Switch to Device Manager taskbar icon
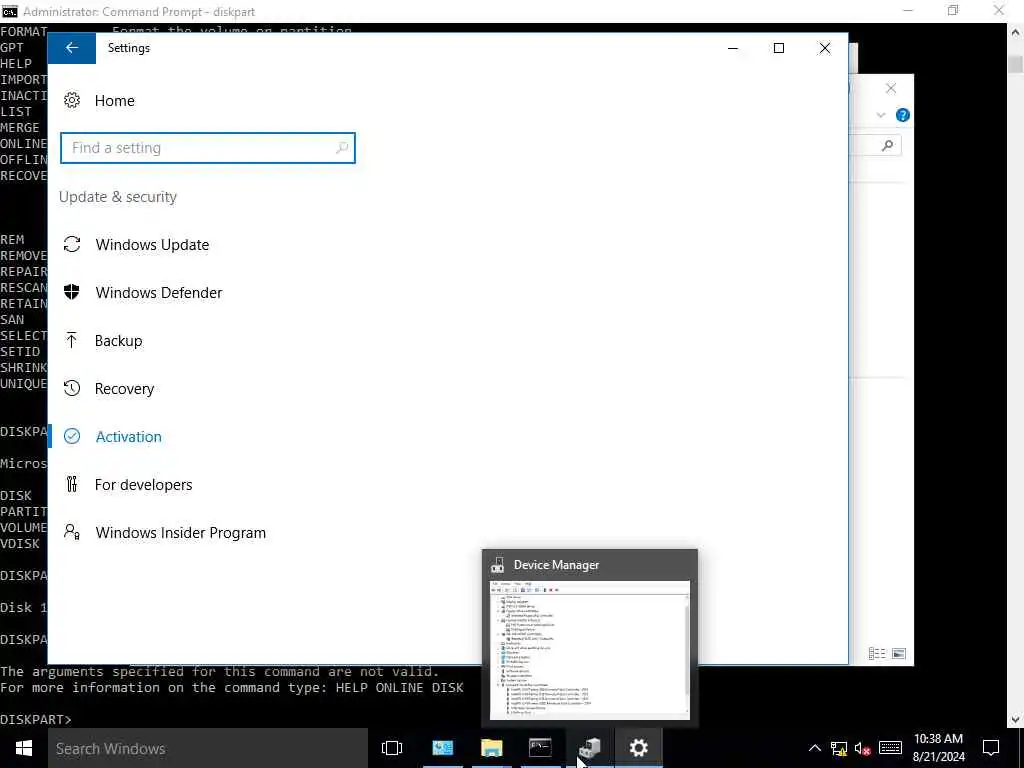Screen dimensions: 1024x768 click(x=590, y=748)
